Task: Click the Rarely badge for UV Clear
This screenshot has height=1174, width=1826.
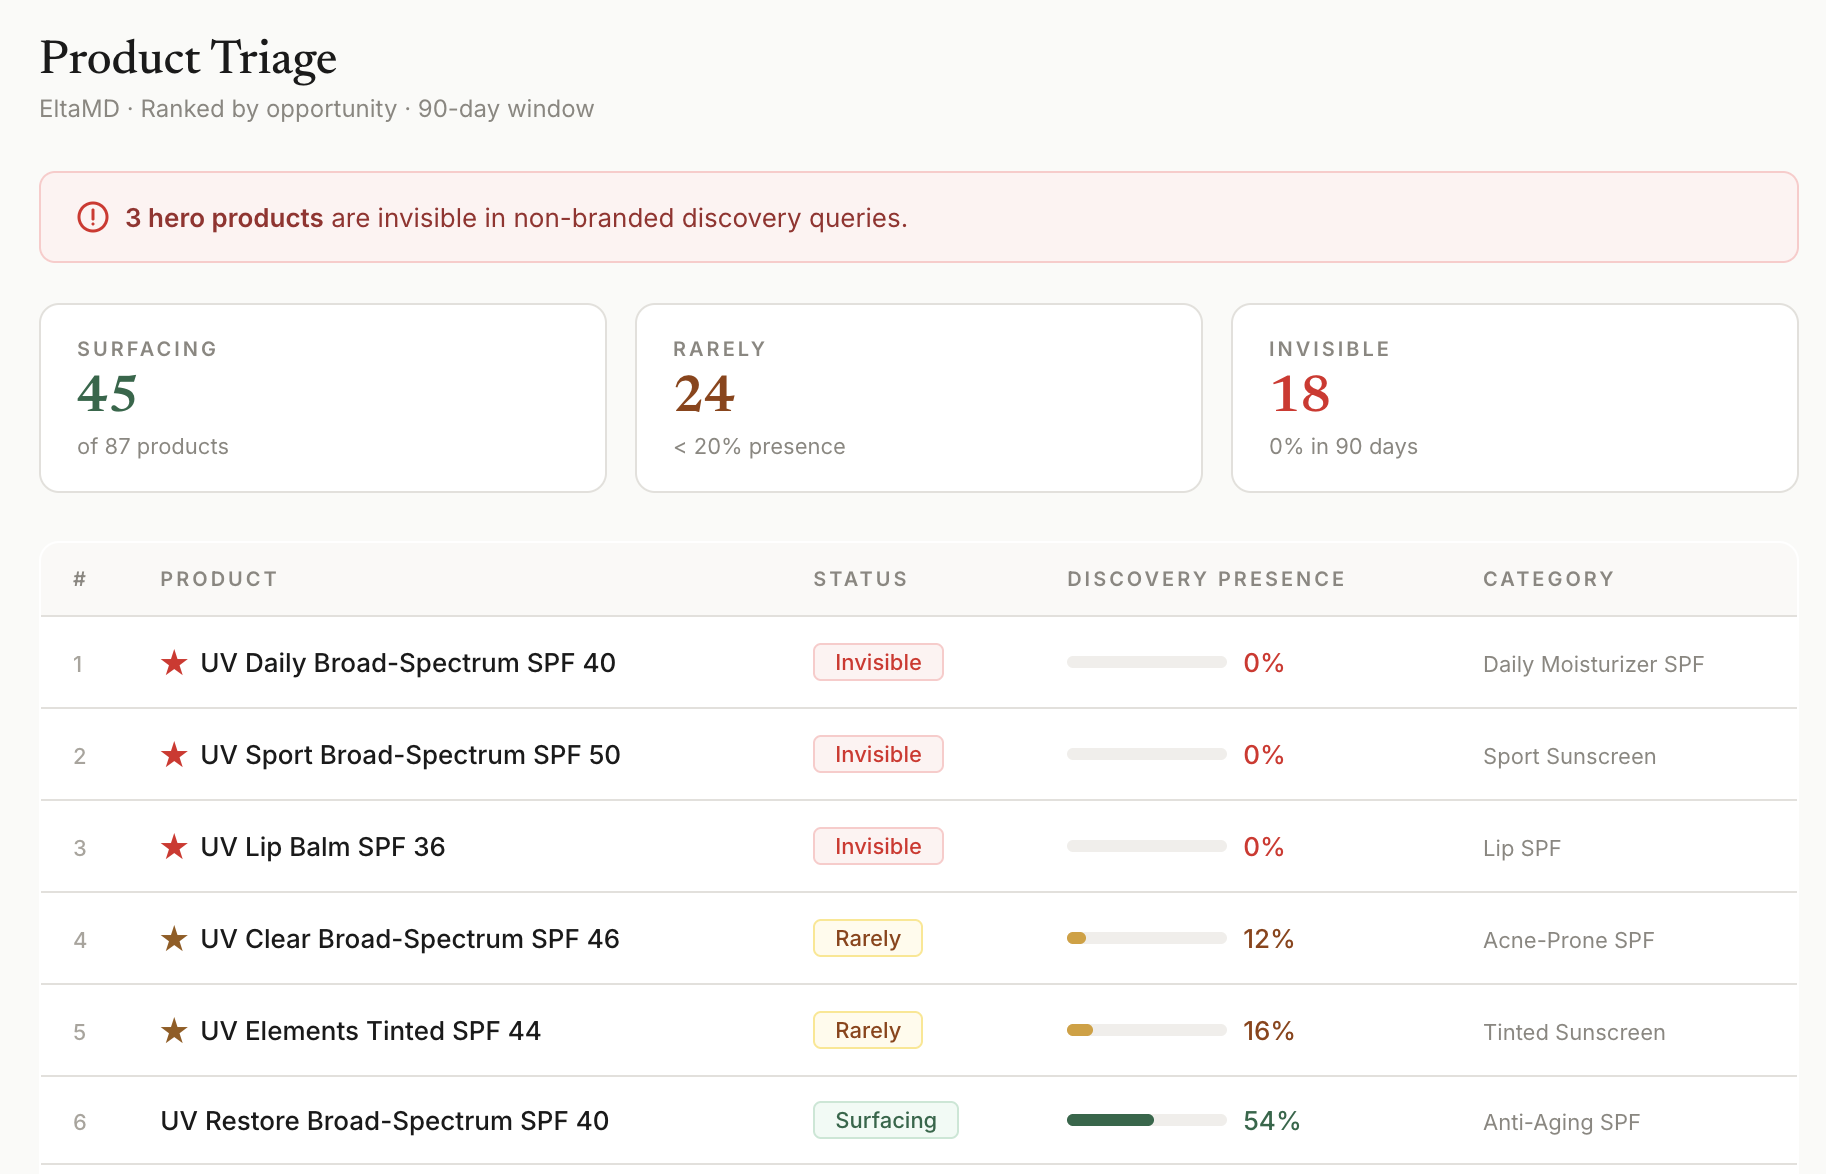Action: coord(868,938)
